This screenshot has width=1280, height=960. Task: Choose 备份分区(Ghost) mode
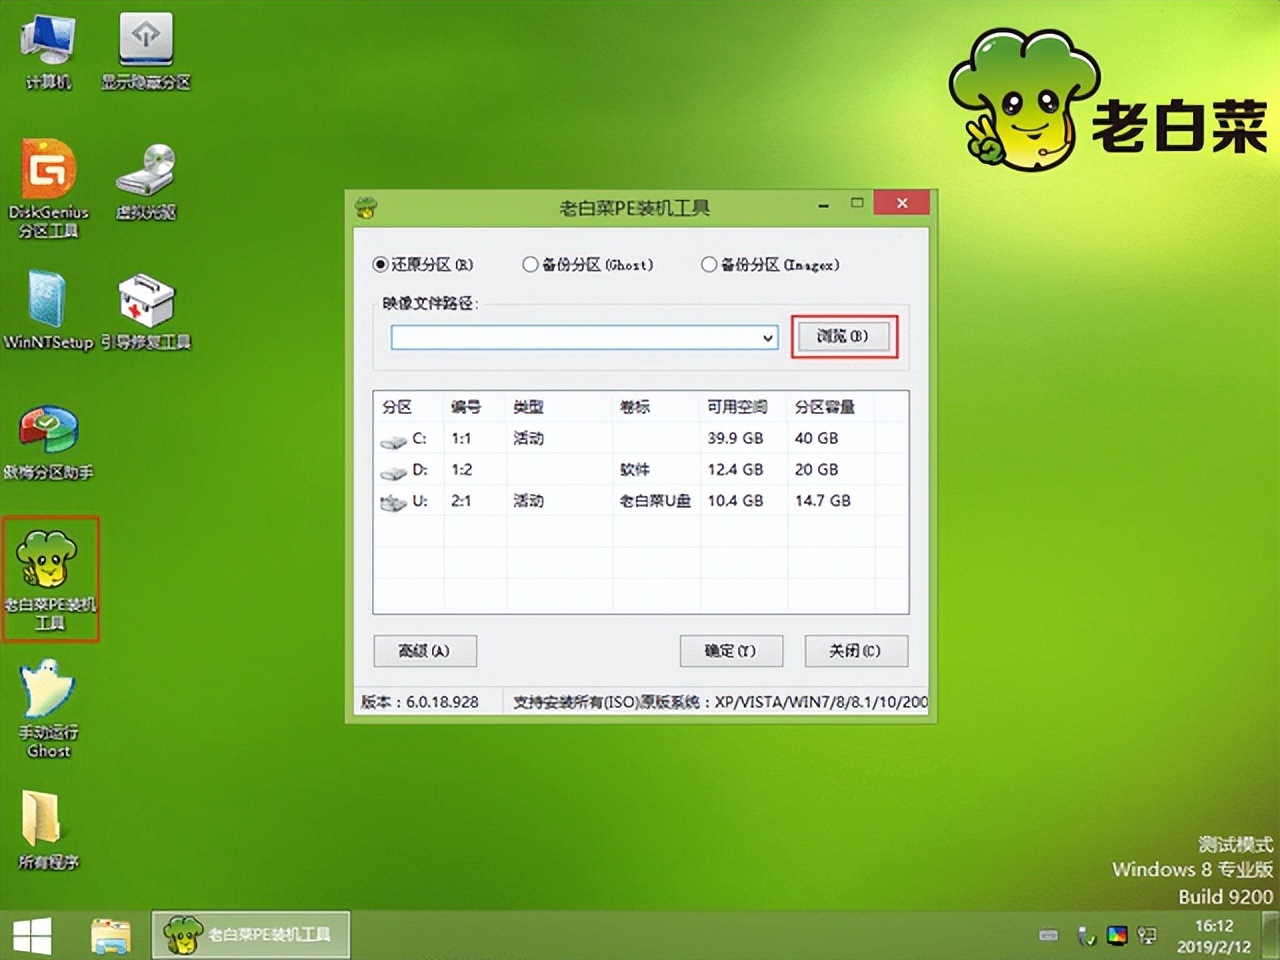click(x=530, y=264)
